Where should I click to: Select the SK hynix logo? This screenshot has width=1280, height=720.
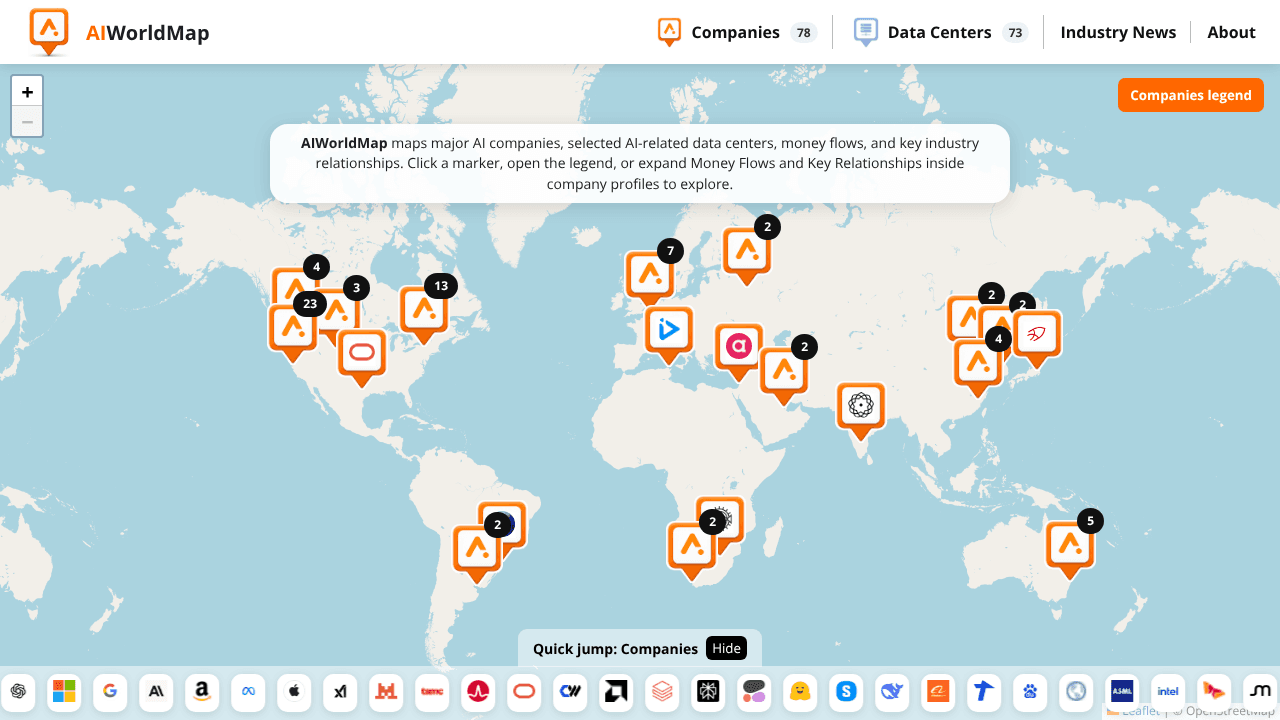1214,691
